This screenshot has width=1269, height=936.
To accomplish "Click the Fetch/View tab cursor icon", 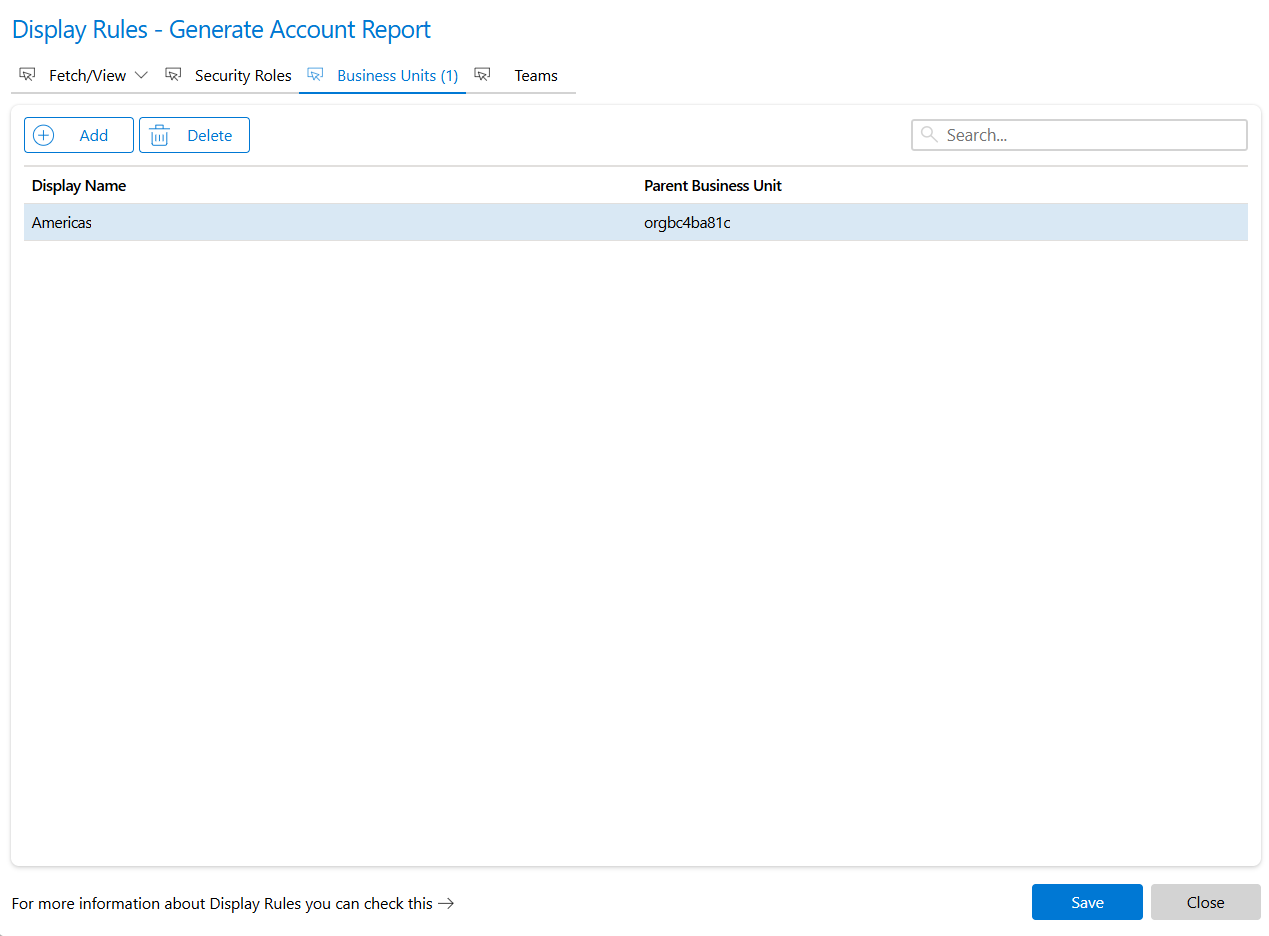I will coord(27,75).
